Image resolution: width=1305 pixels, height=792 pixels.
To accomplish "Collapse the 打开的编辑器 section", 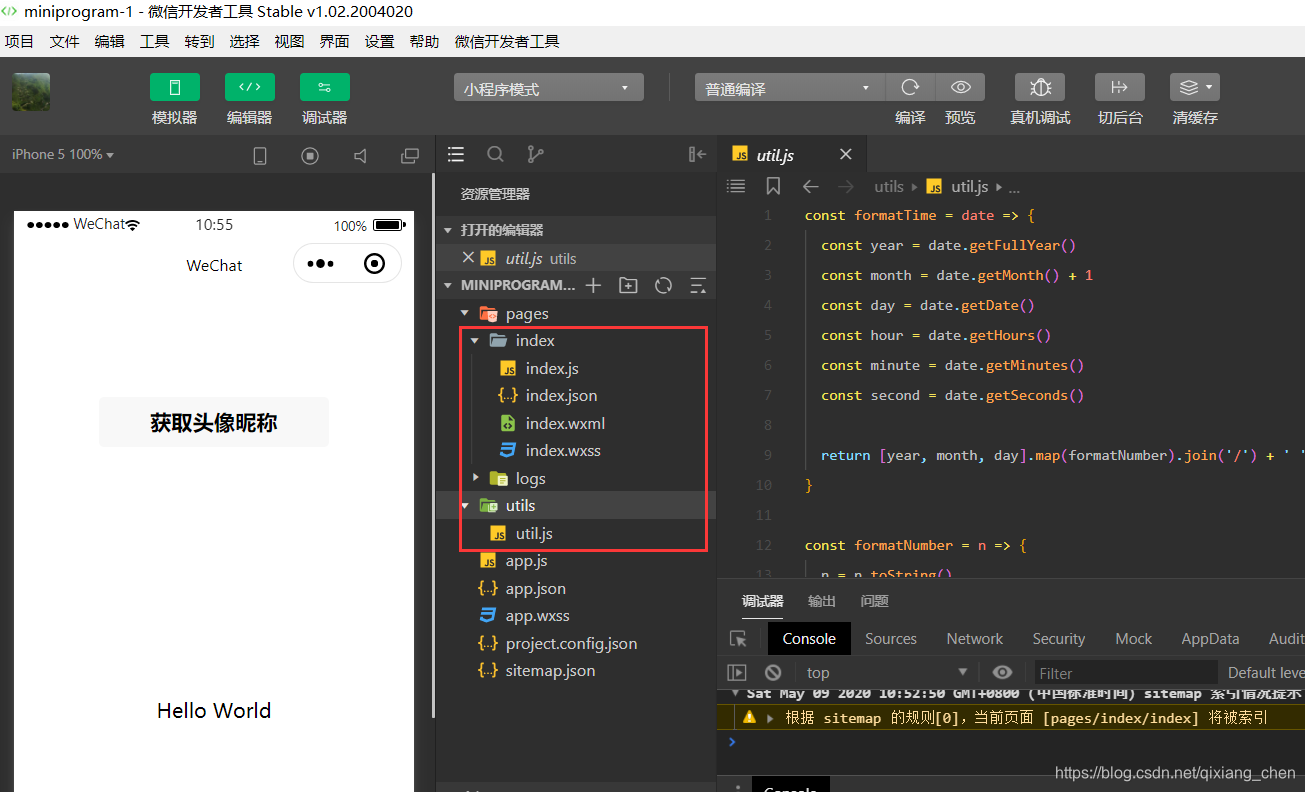I will (448, 230).
